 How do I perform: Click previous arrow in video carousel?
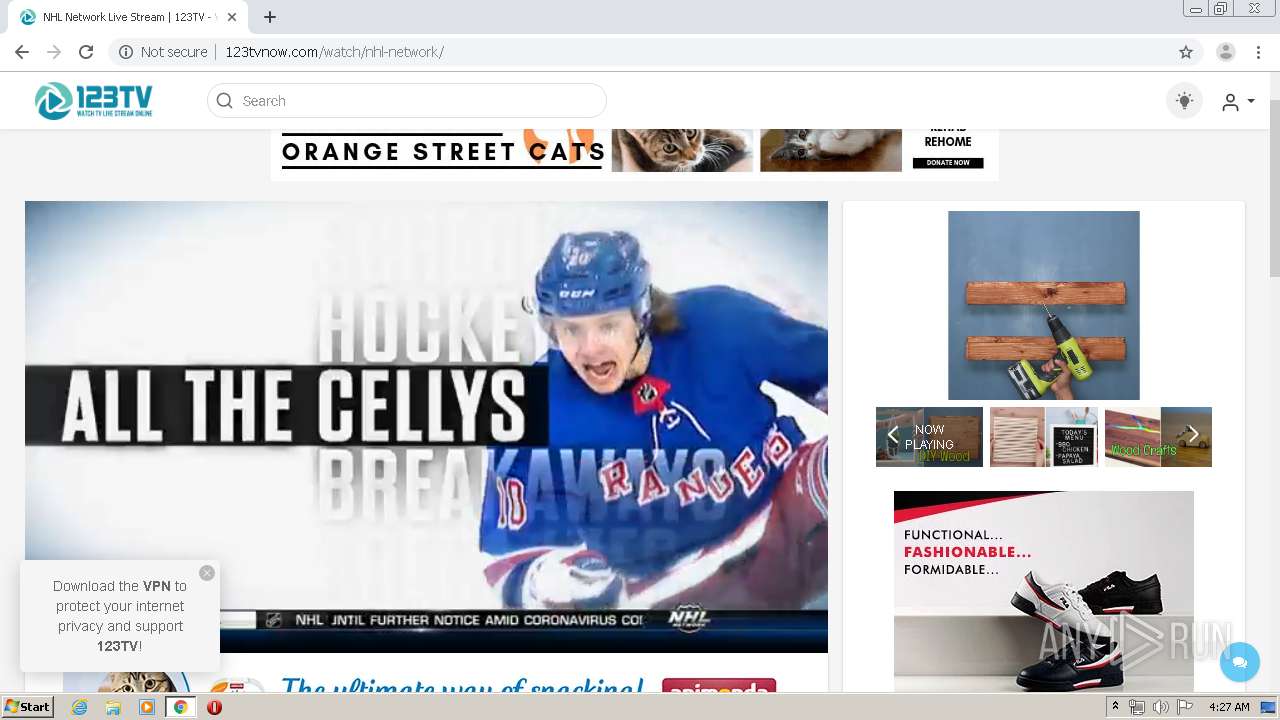893,435
